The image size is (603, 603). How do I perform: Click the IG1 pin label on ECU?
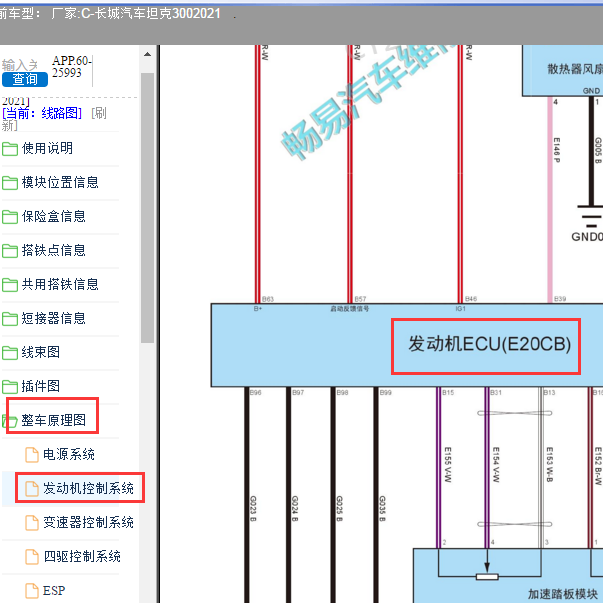tap(460, 308)
